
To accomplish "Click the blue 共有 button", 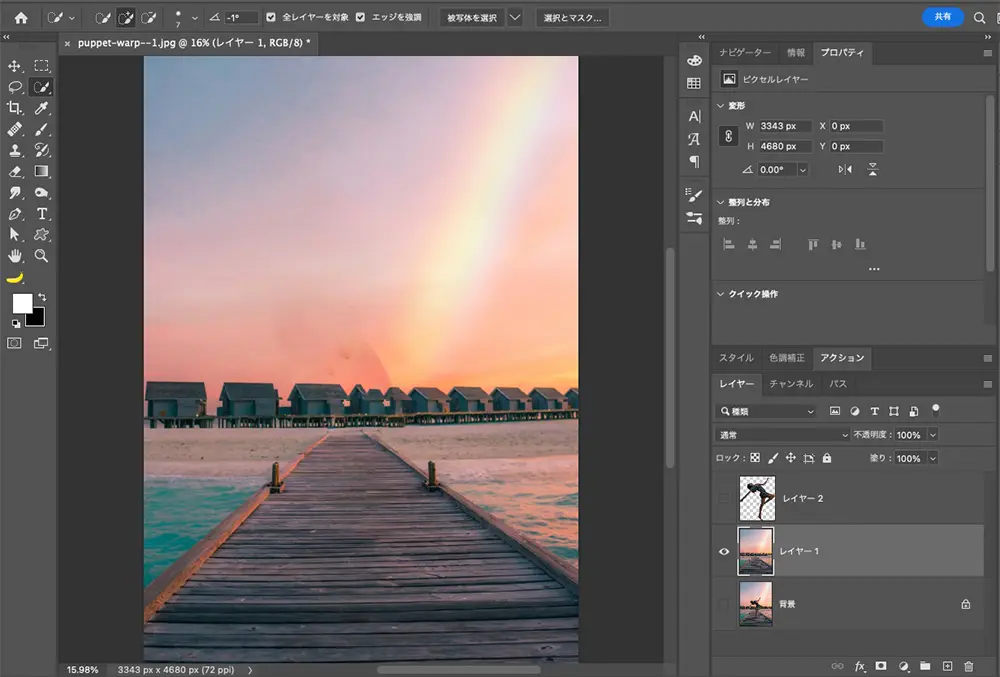I will click(x=942, y=17).
